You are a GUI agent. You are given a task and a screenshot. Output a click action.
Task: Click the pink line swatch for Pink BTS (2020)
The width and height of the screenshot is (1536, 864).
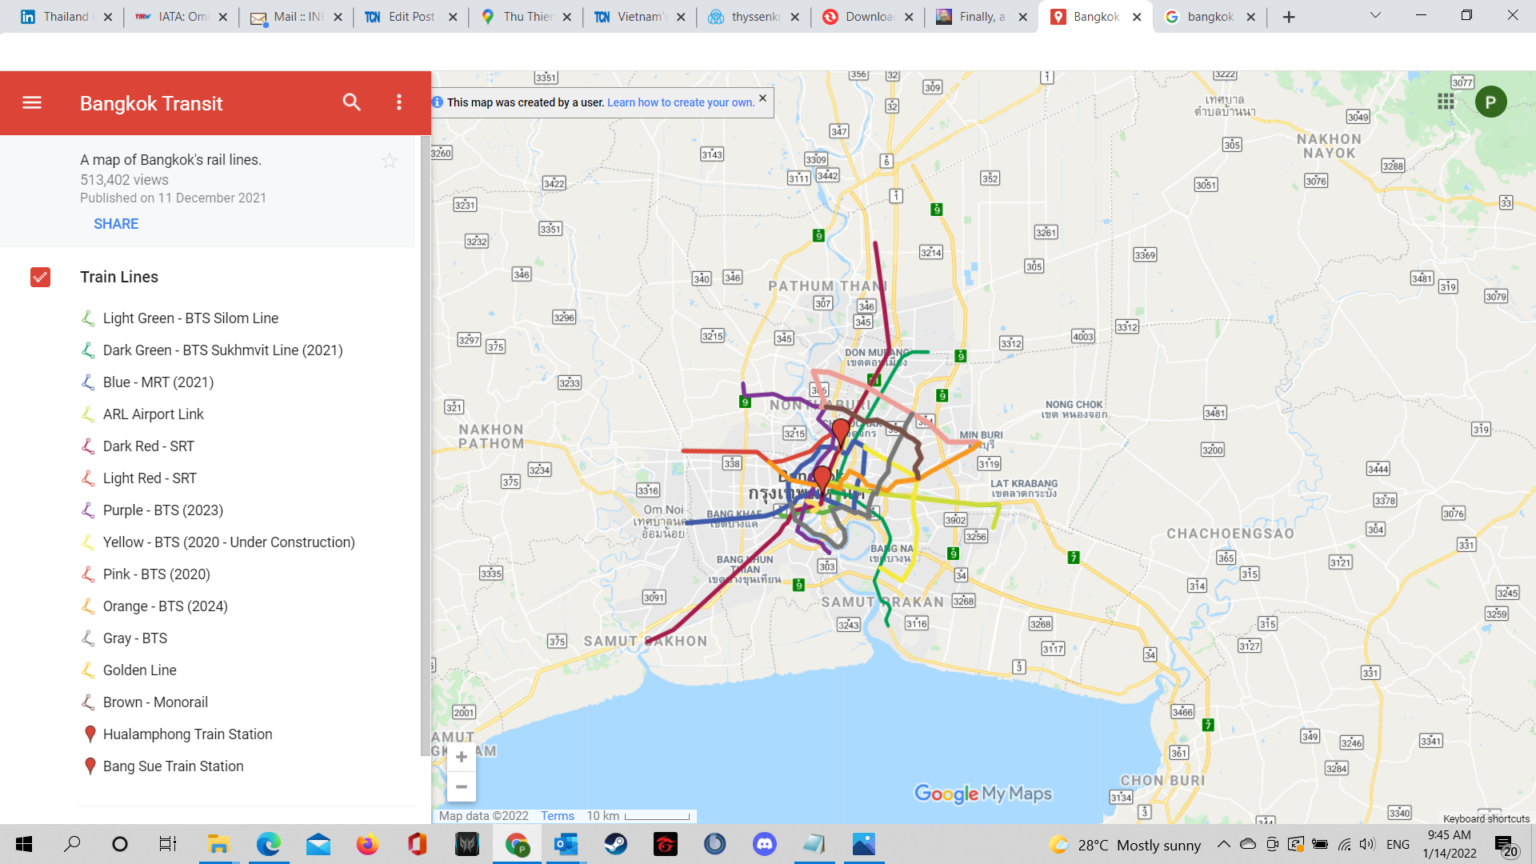tap(90, 574)
